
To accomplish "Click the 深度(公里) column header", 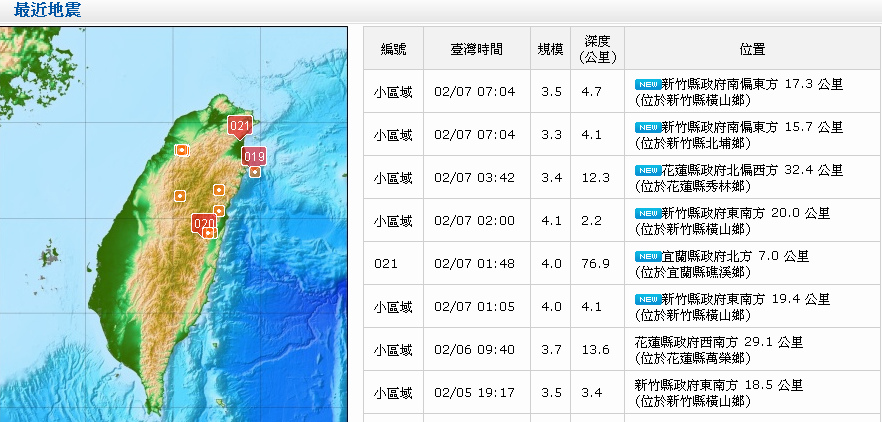I will click(x=597, y=49).
